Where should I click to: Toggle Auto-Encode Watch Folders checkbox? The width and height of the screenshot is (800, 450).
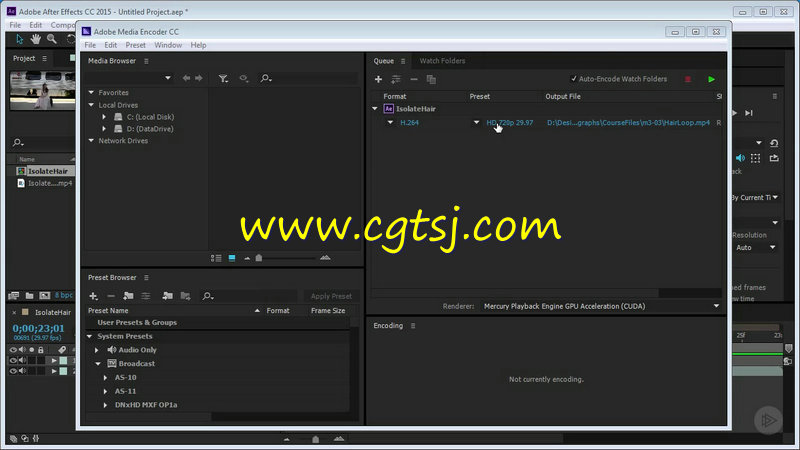pos(573,79)
